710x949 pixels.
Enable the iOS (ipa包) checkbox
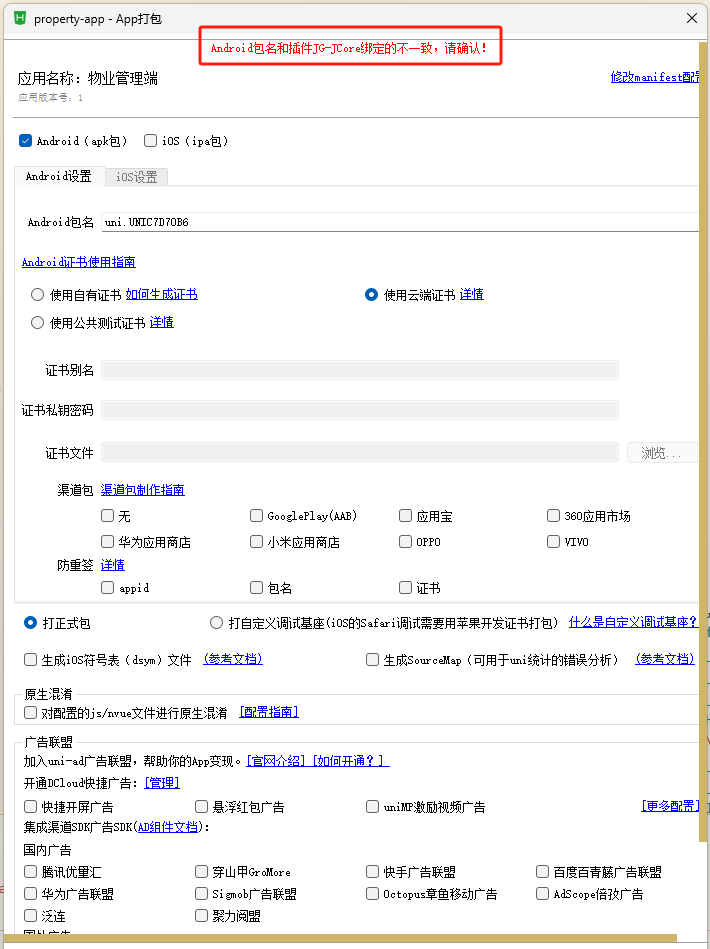[x=151, y=141]
